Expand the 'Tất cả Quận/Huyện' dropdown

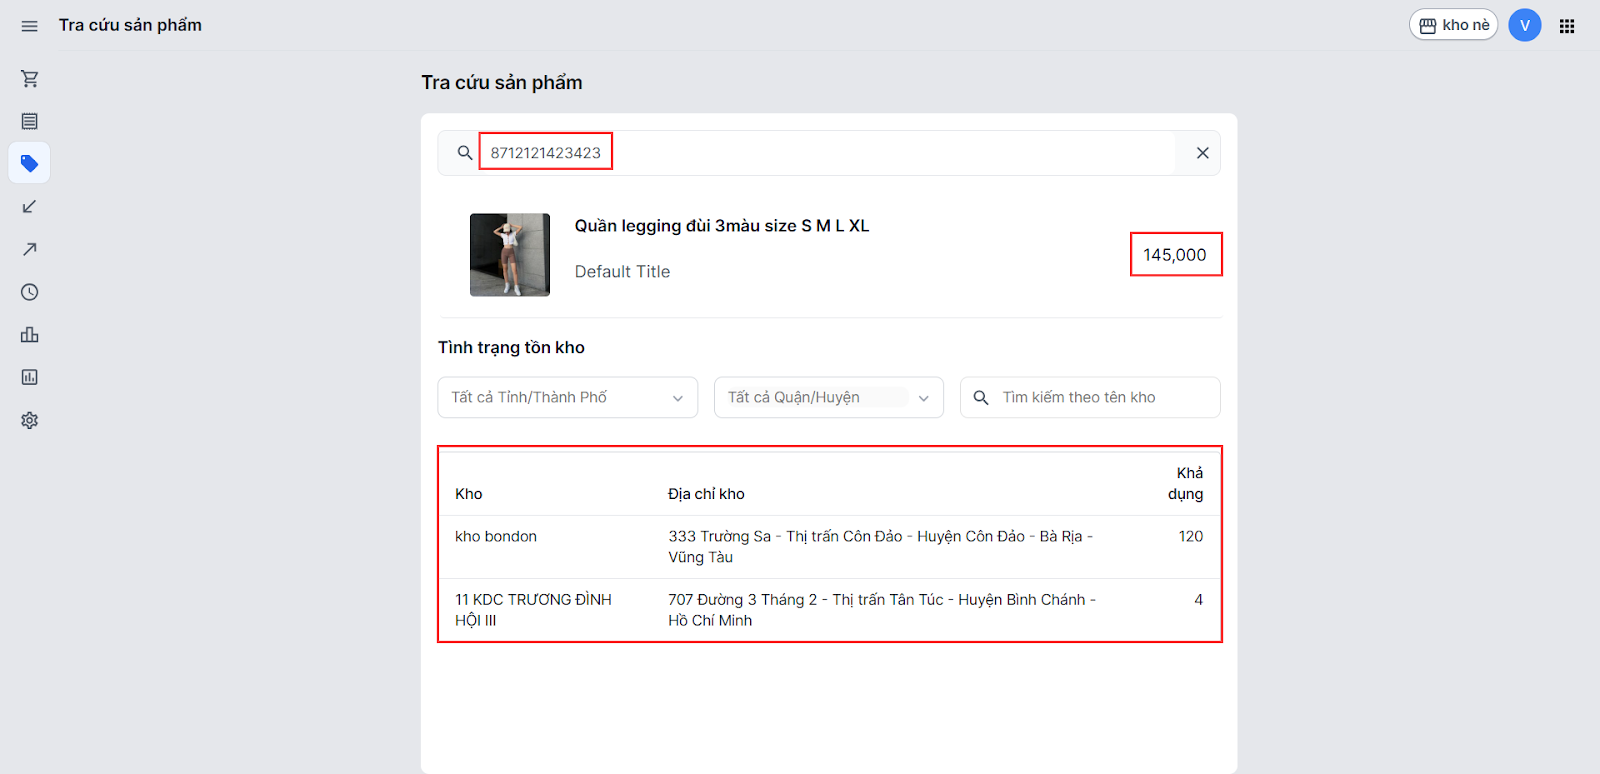828,397
